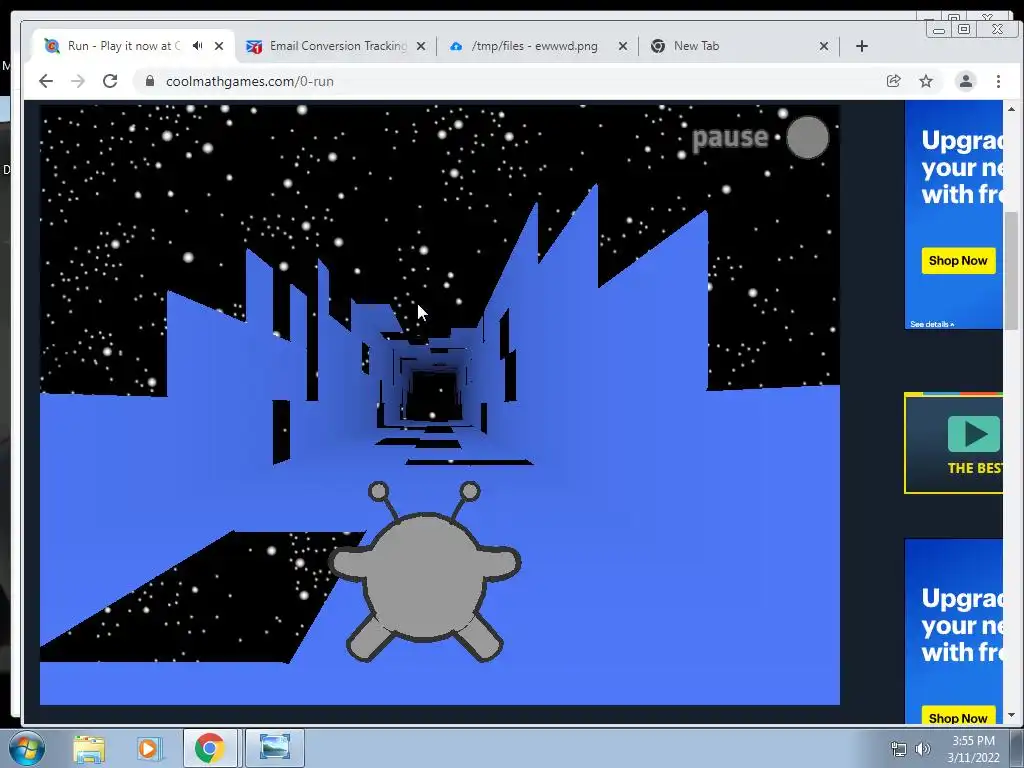Click the page scrollbar down arrow

1012,715
